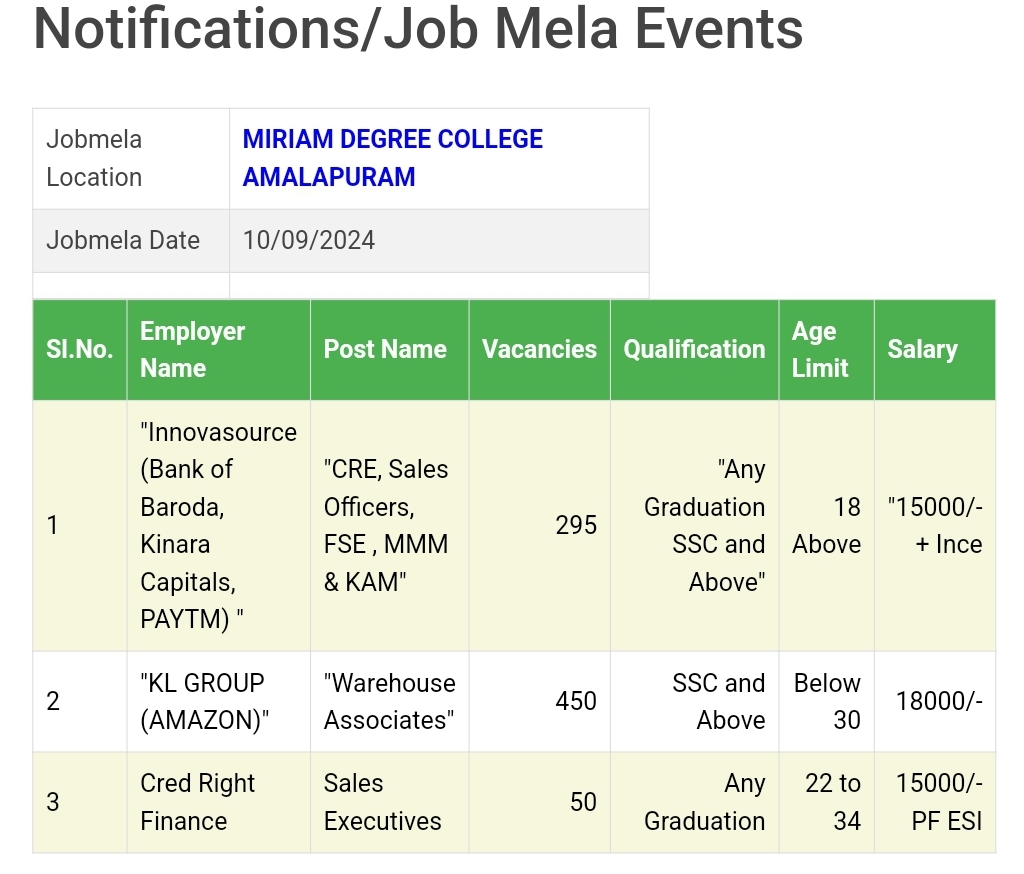This screenshot has width=1024, height=874.
Task: Select KL GROUP's SSC and Above cell
Action: pos(694,702)
